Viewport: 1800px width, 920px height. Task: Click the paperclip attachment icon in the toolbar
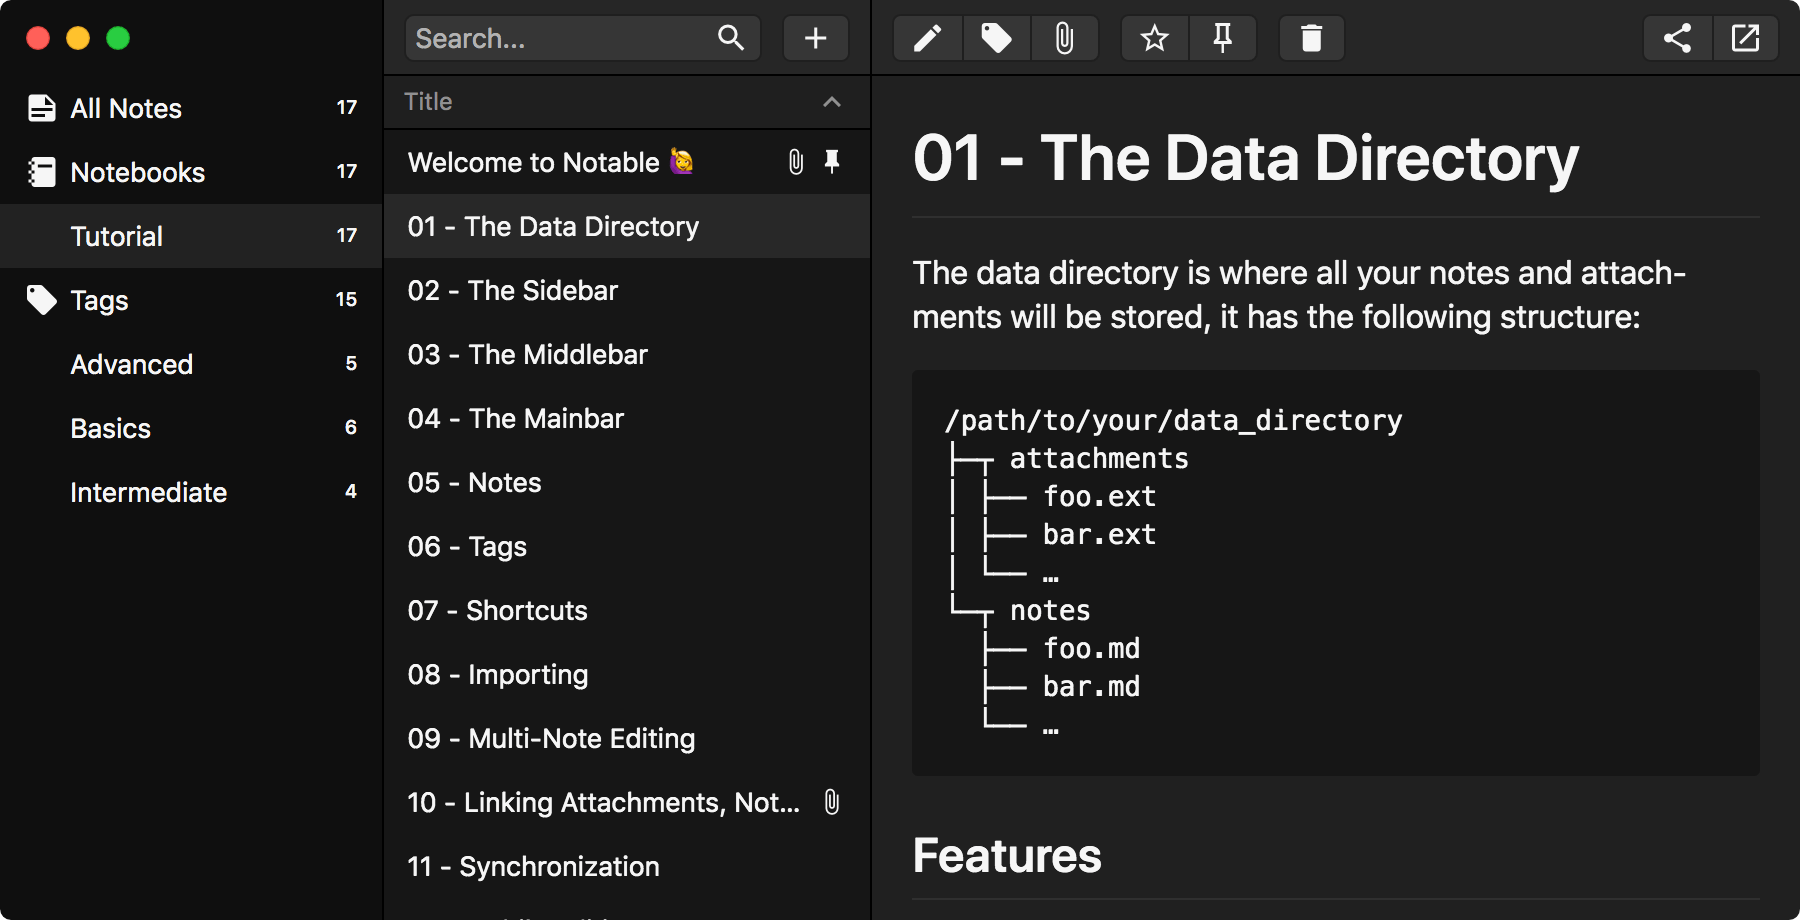click(x=1064, y=38)
